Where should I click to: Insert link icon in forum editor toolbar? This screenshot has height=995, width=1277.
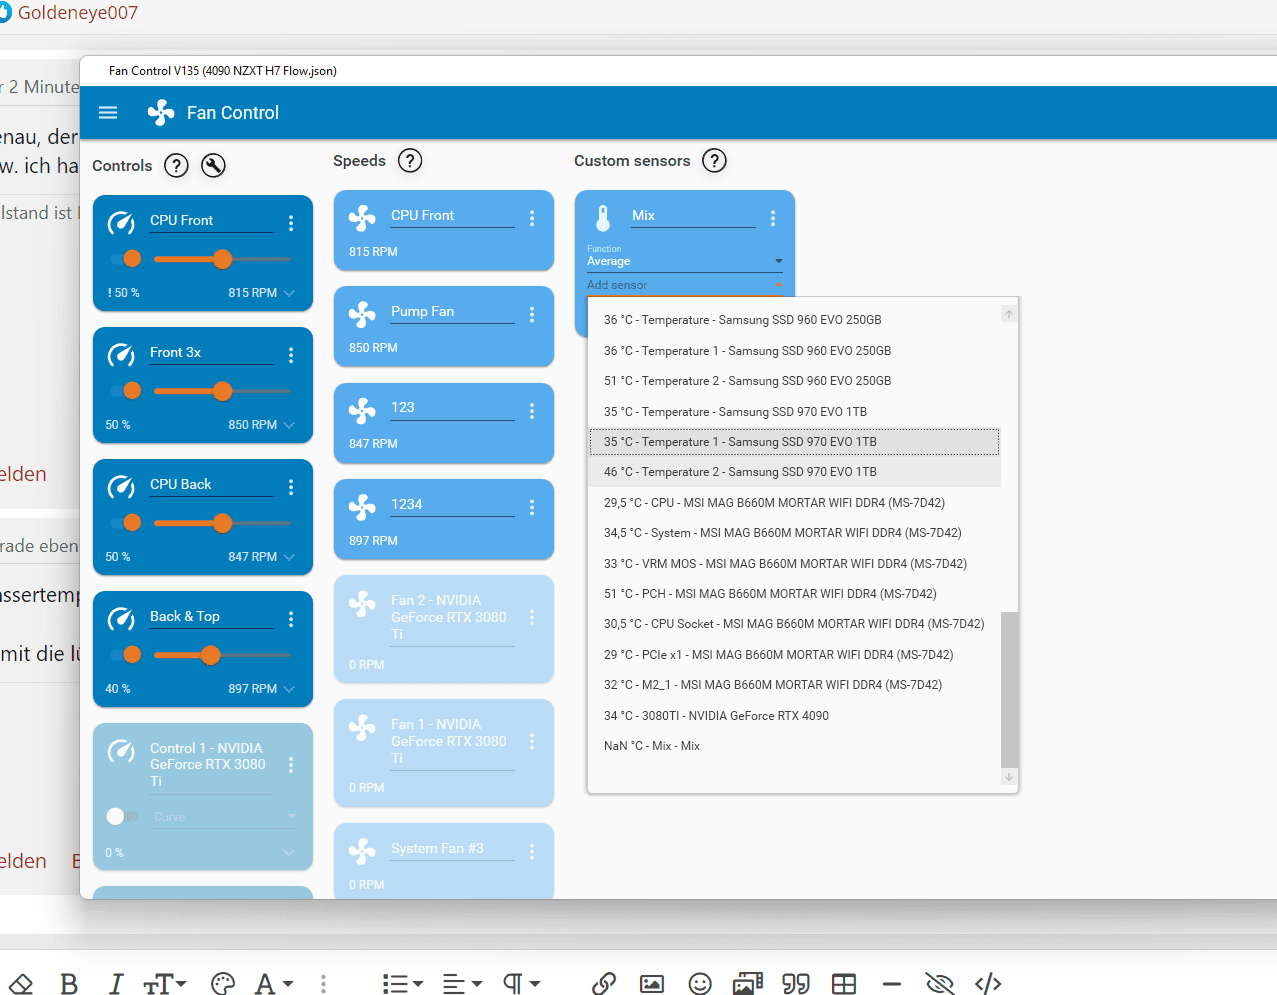603,984
